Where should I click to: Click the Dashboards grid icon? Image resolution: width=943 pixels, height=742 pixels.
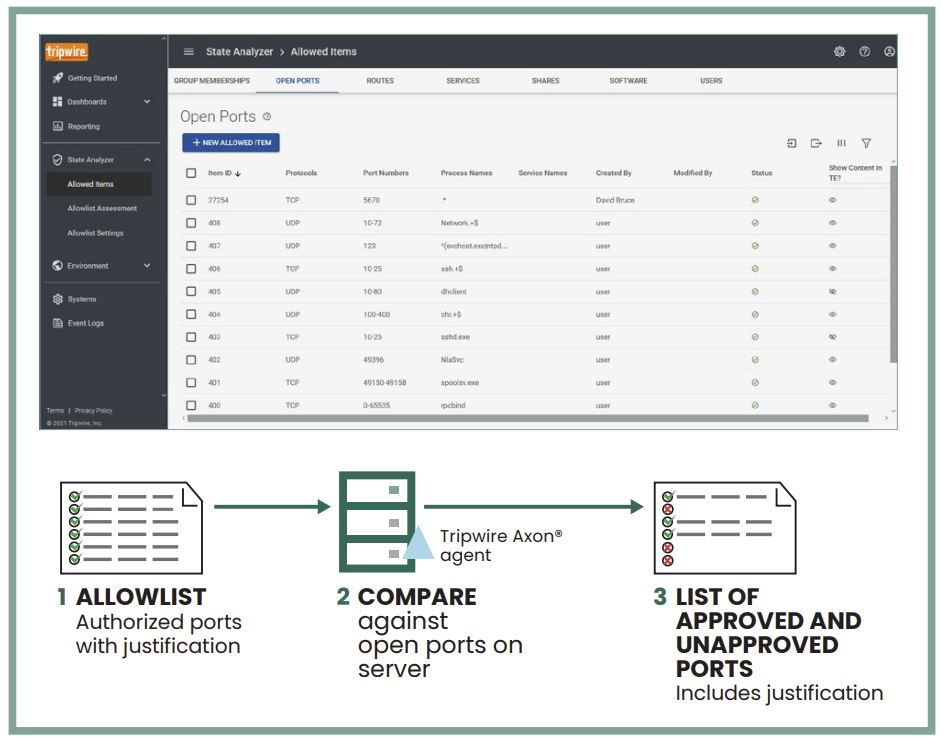pos(57,102)
